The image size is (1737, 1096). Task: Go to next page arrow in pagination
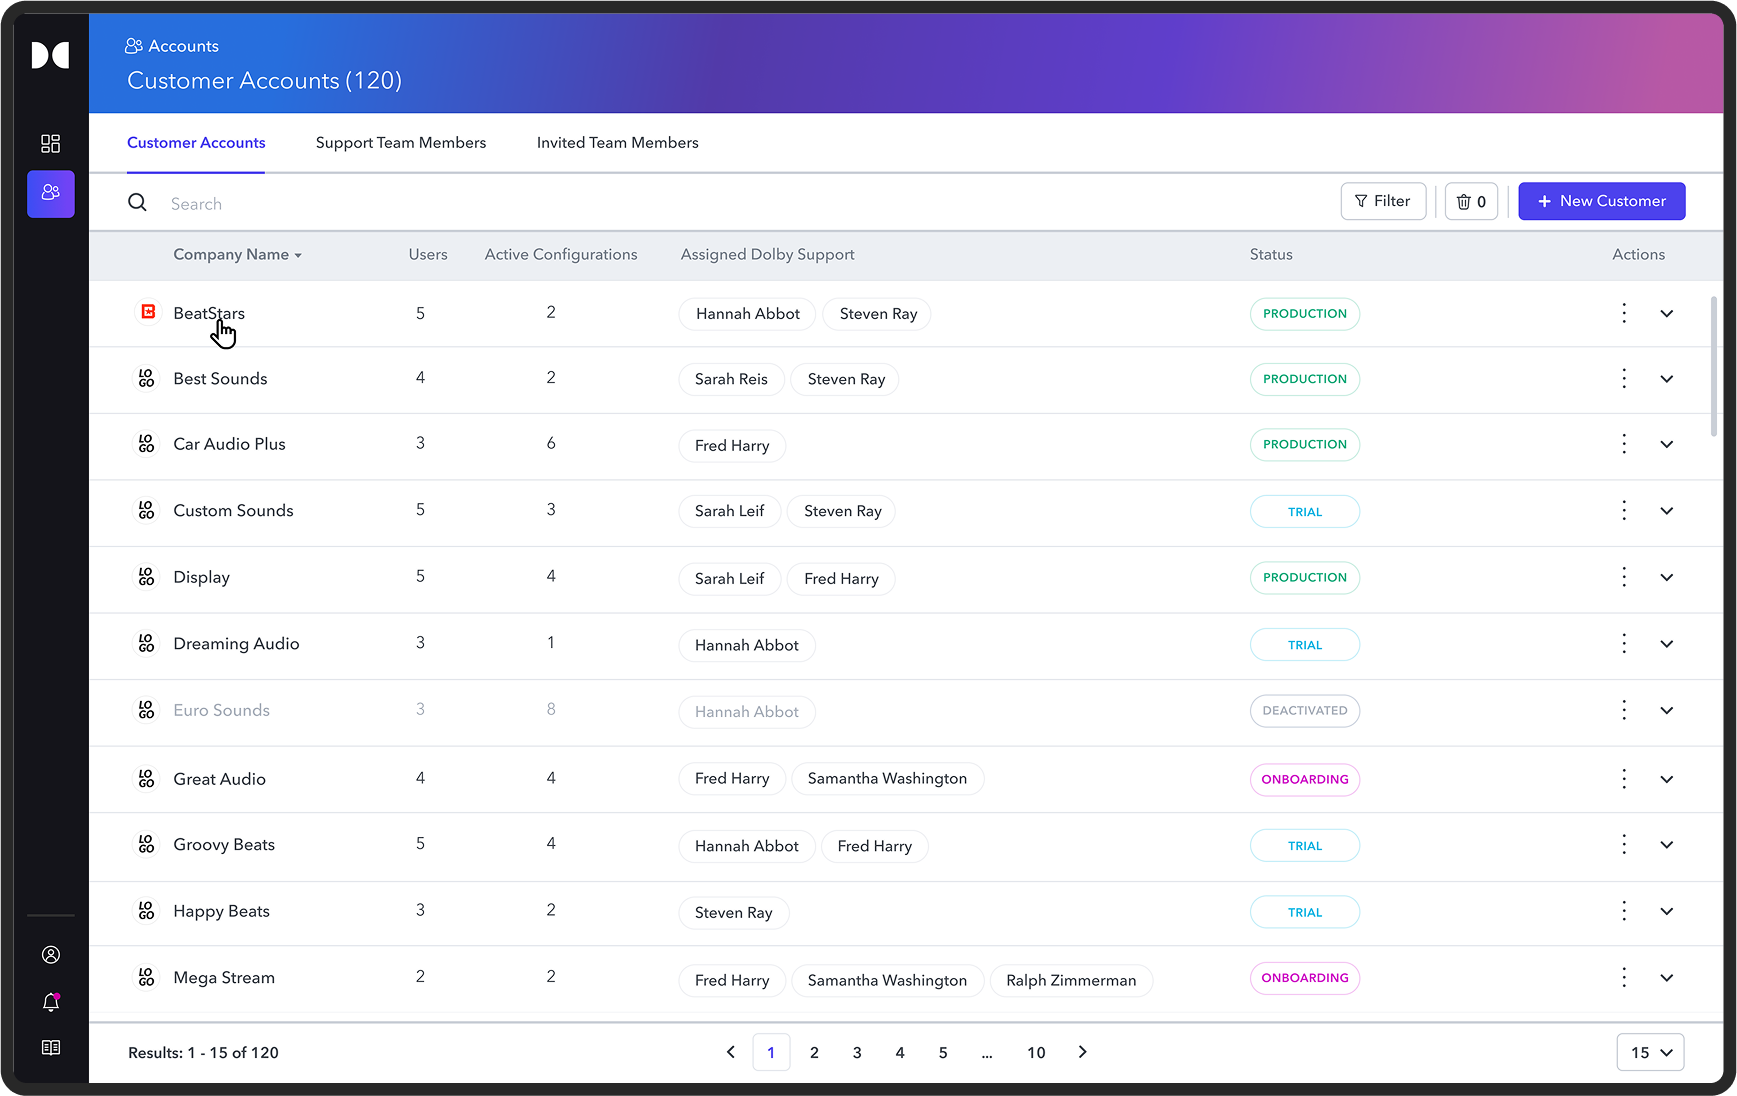pos(1082,1052)
